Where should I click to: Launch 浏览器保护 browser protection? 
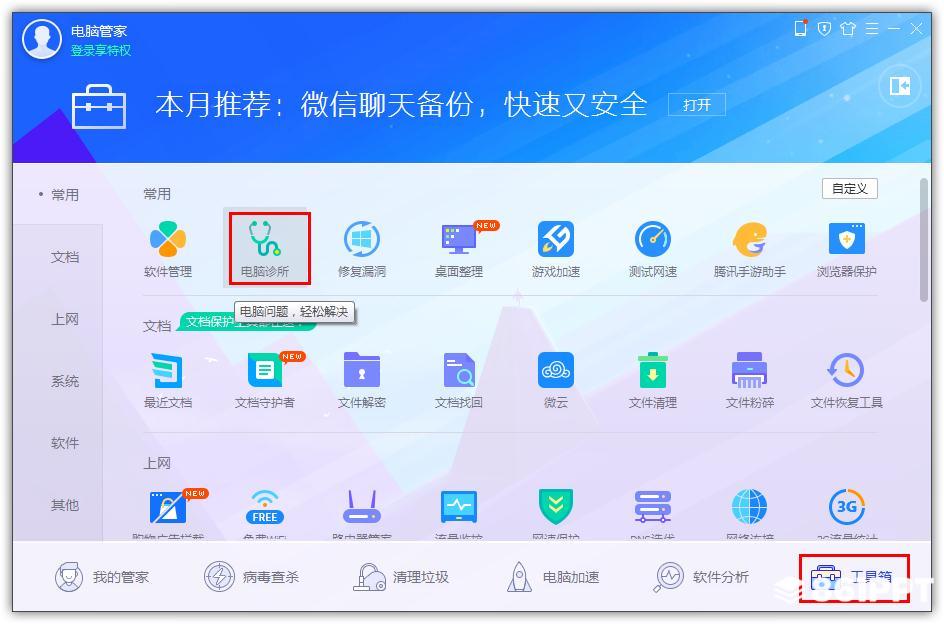point(846,249)
